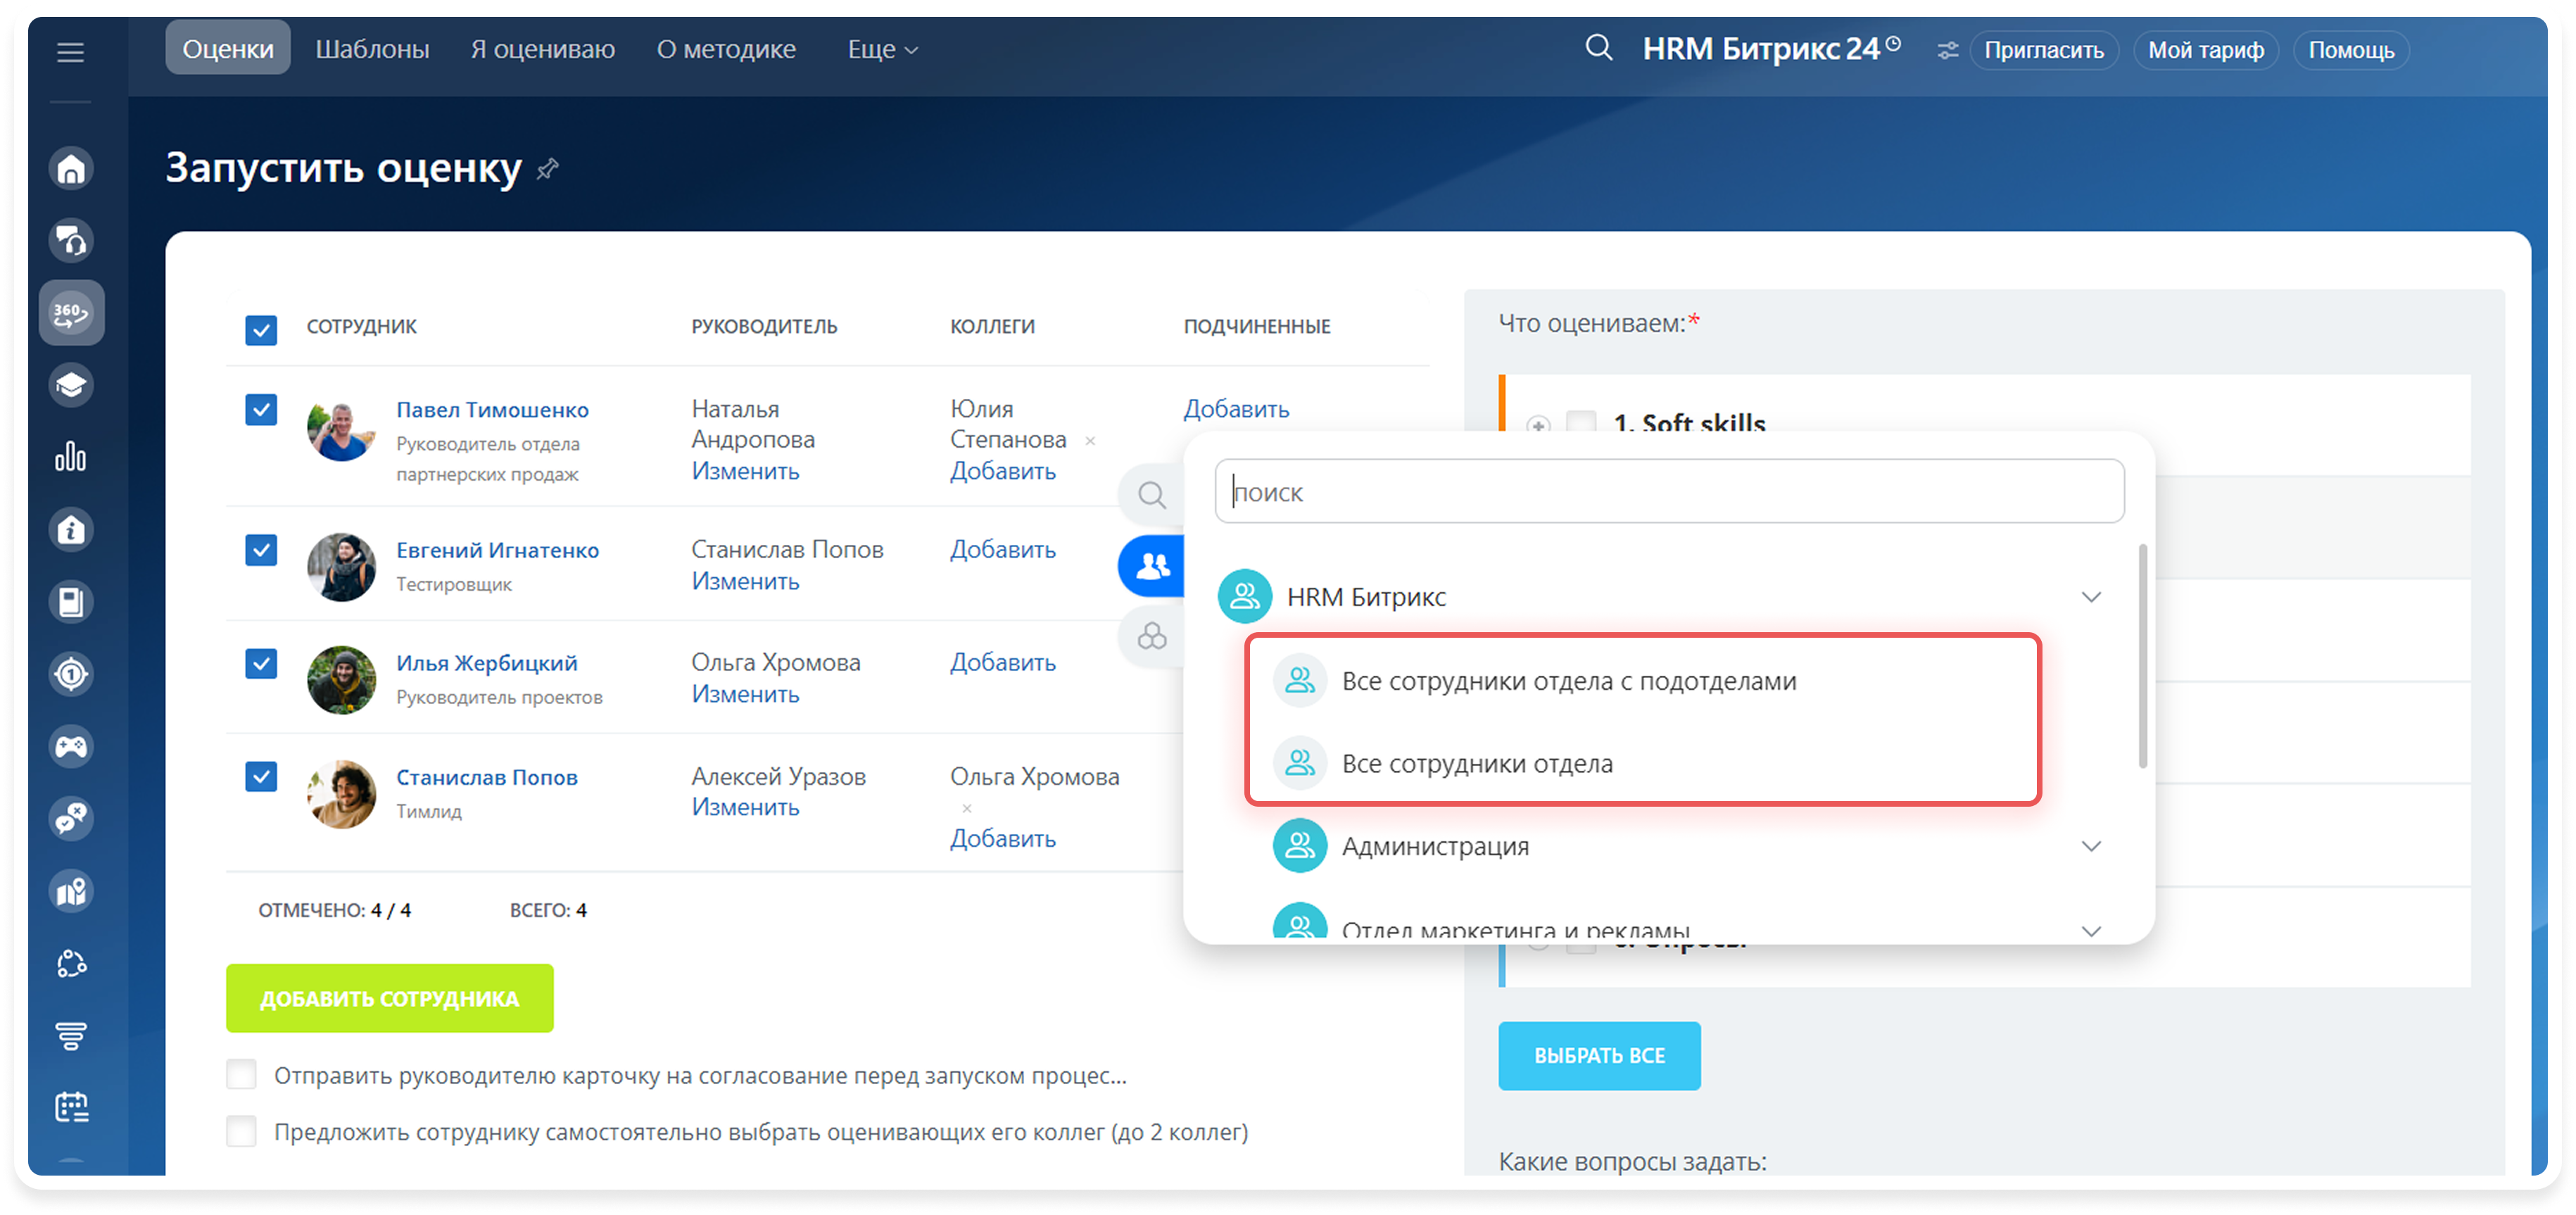Image resolution: width=2576 pixels, height=1215 pixels.
Task: Click the magnifier search icon in top bar
Action: (x=1598, y=48)
